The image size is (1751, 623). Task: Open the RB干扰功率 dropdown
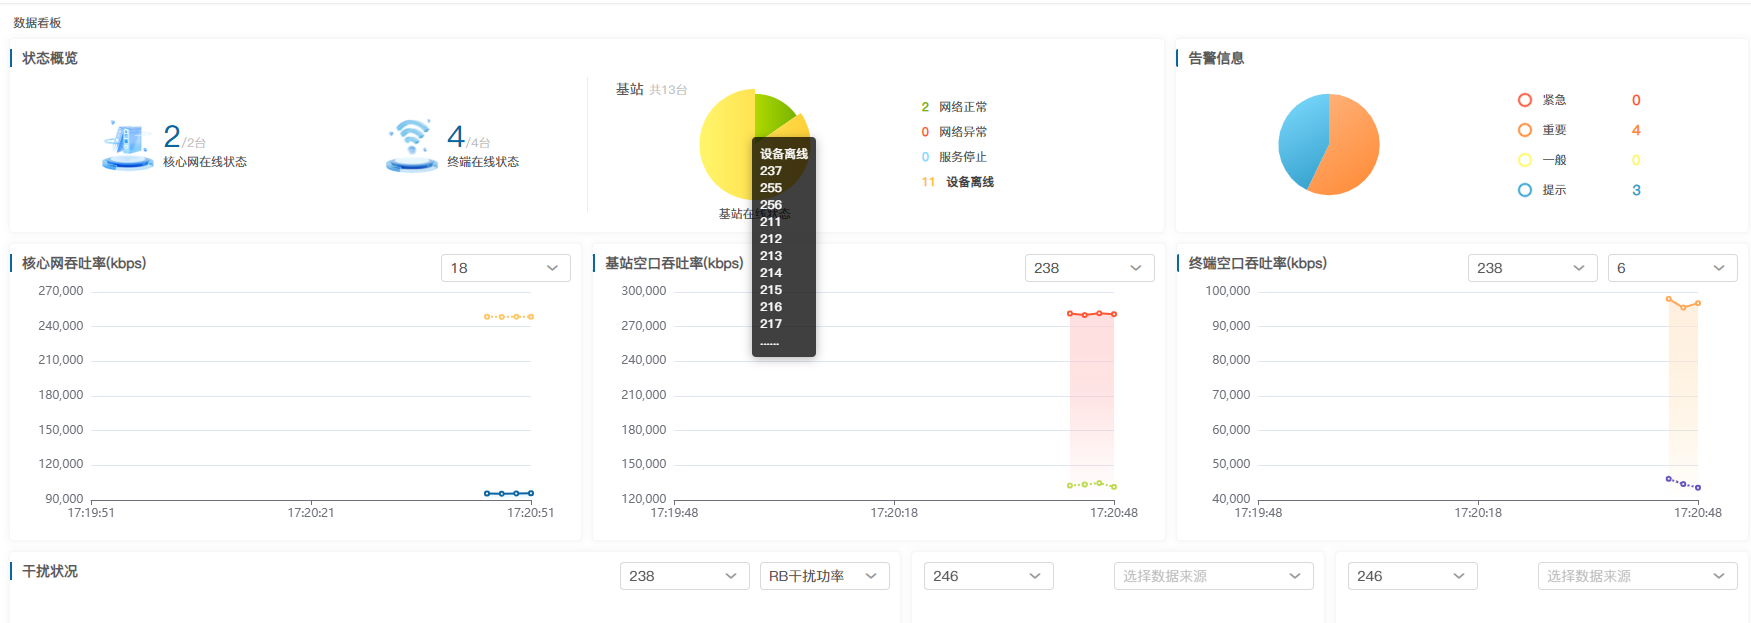tap(823, 576)
